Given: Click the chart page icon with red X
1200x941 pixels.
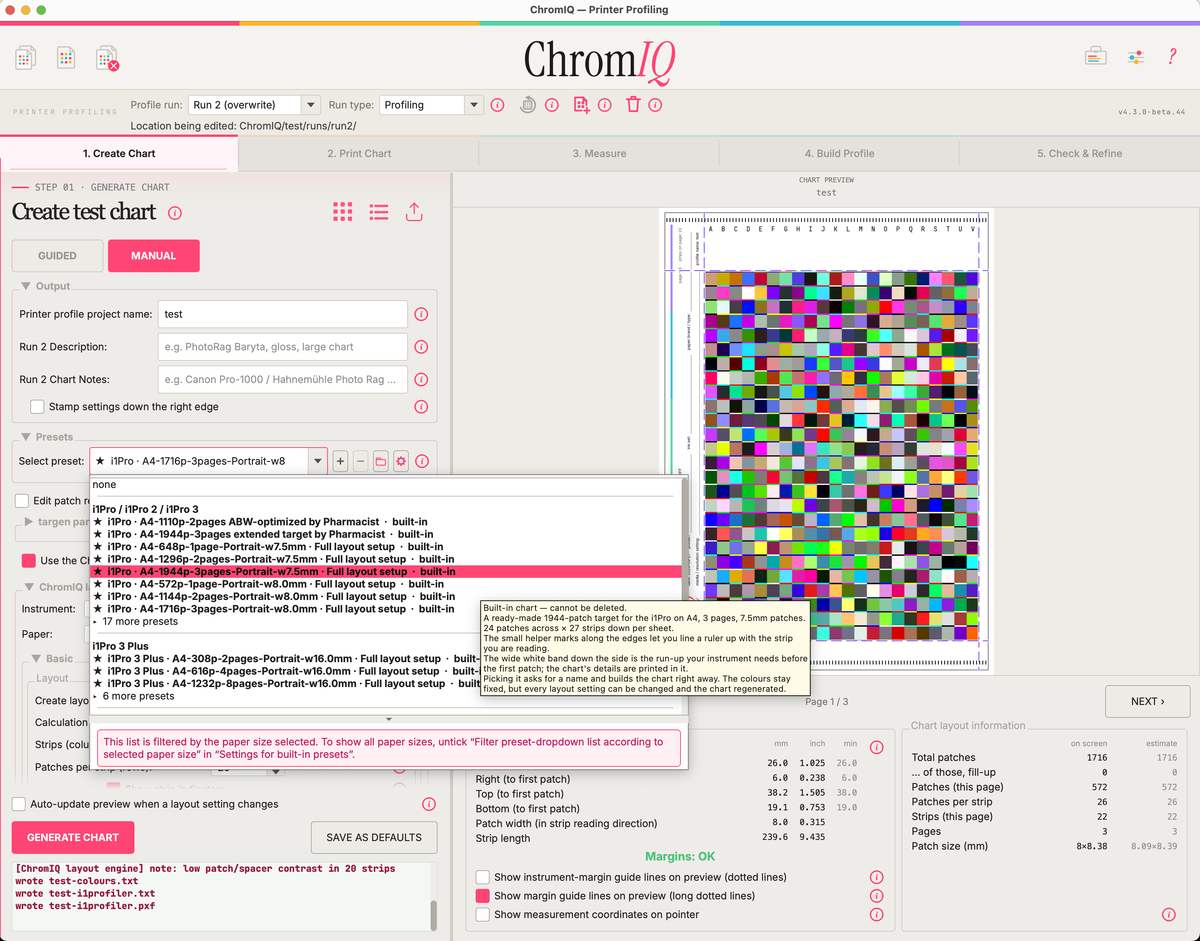Looking at the screenshot, I should click(107, 58).
